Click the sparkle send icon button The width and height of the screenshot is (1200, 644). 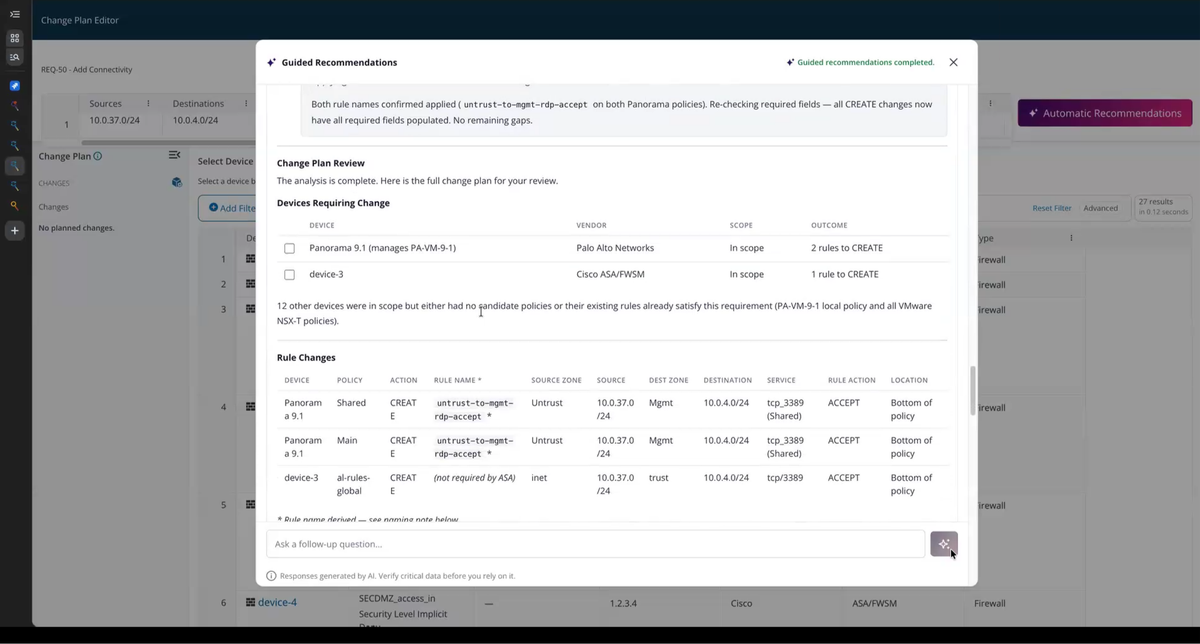click(944, 544)
